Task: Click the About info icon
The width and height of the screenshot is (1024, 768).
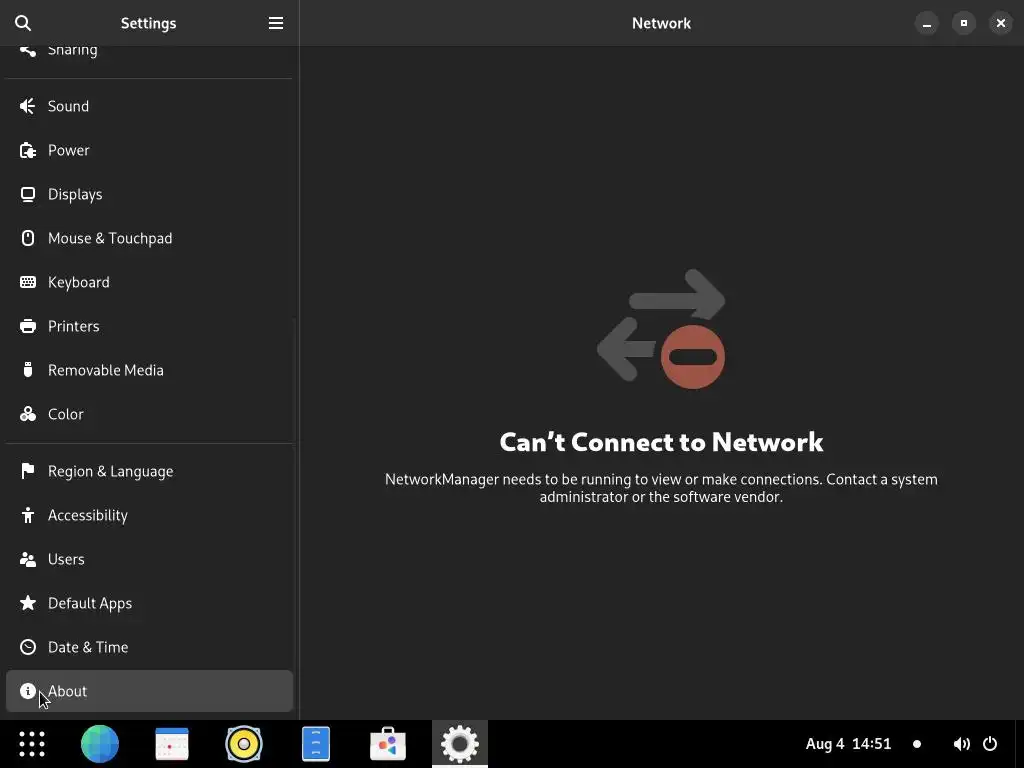Action: 27,691
